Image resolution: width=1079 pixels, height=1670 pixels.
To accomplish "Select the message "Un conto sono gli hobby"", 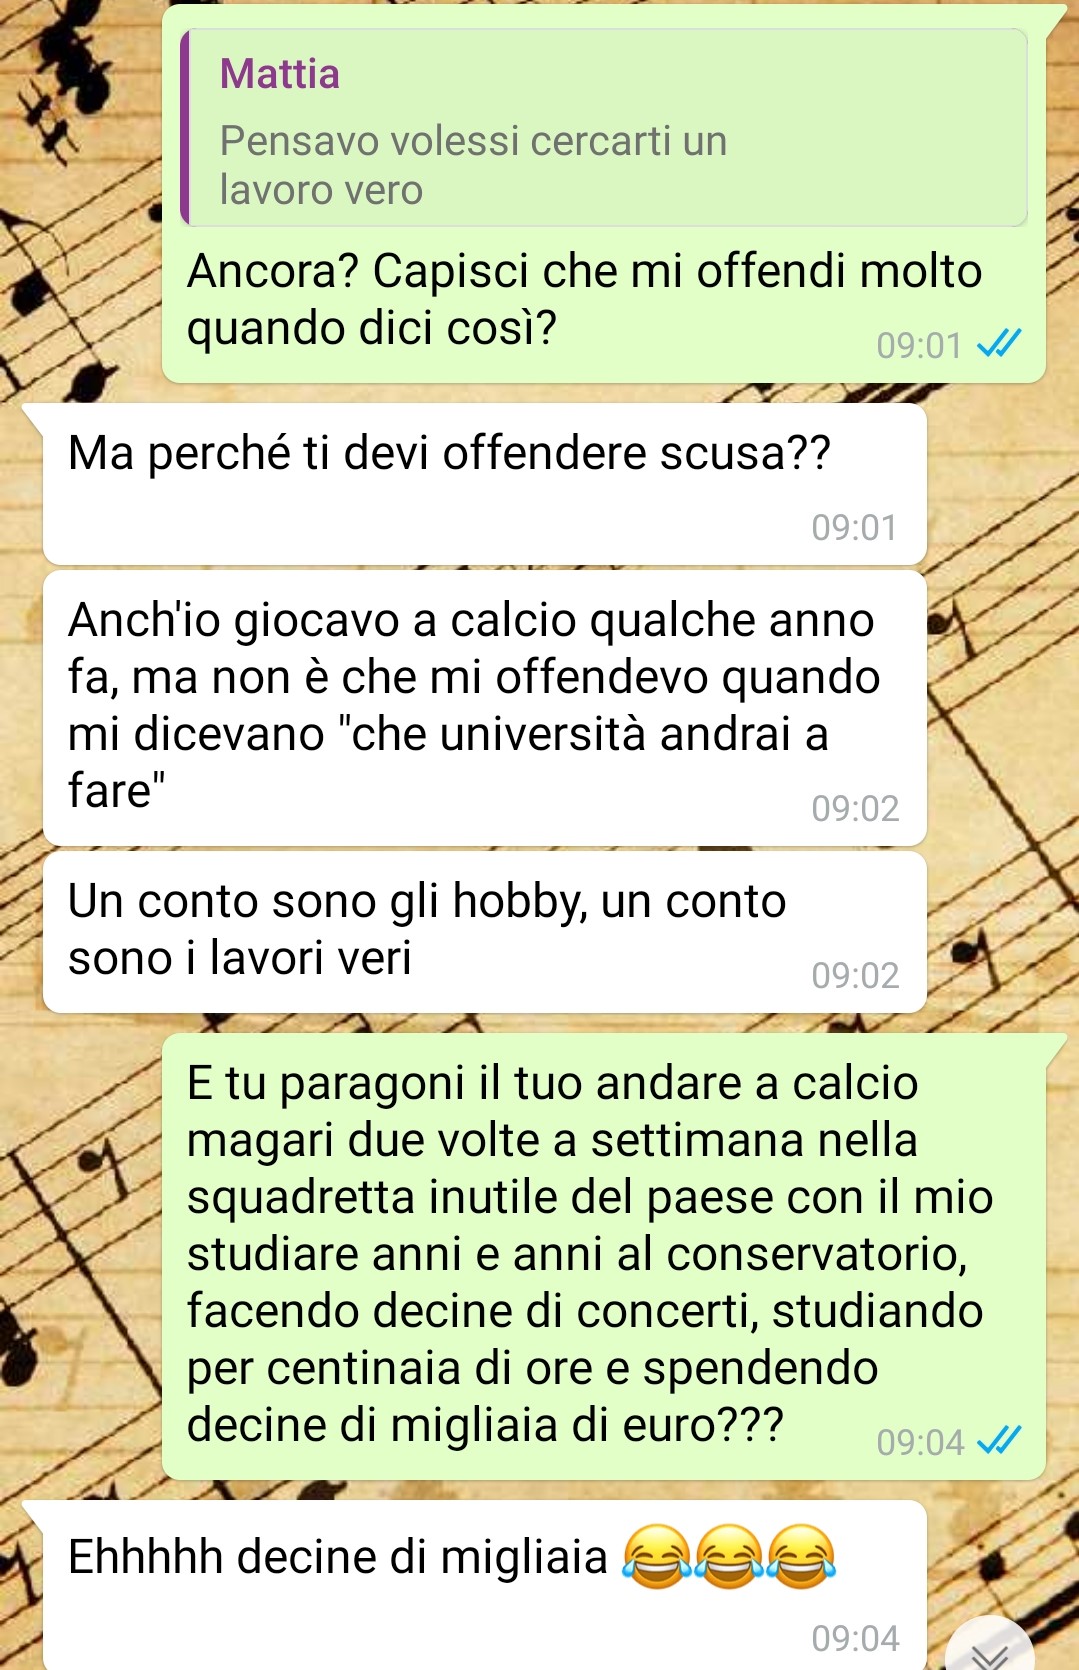I will [x=485, y=932].
